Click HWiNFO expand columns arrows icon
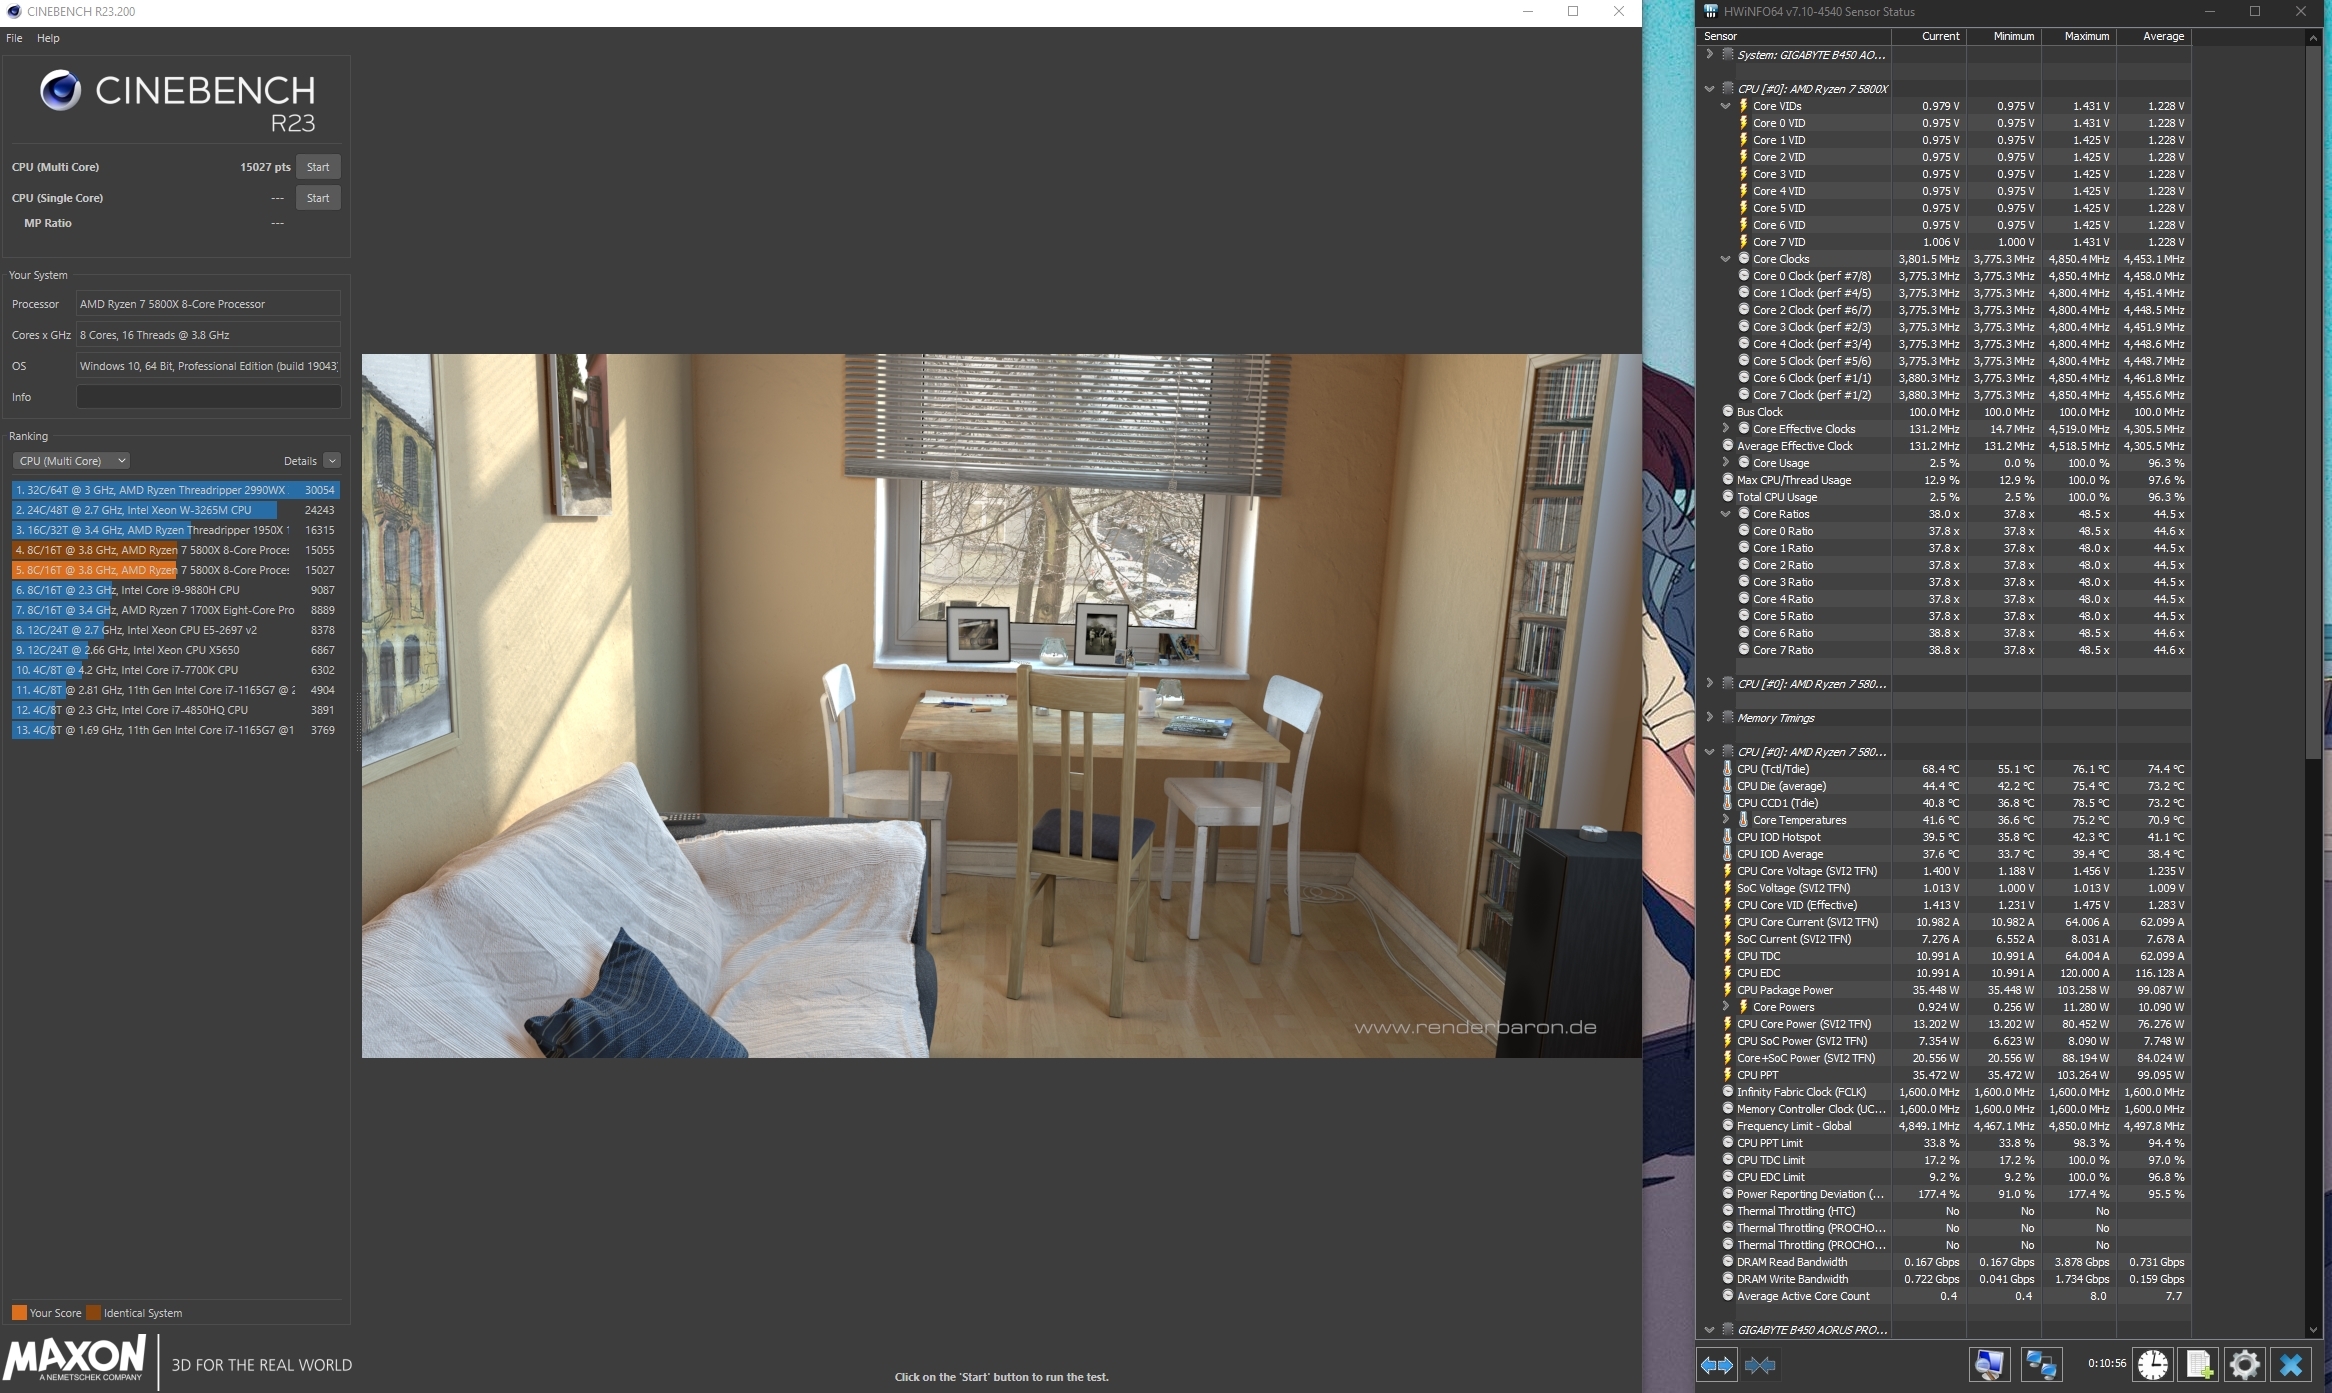This screenshot has width=2332, height=1393. (1717, 1365)
